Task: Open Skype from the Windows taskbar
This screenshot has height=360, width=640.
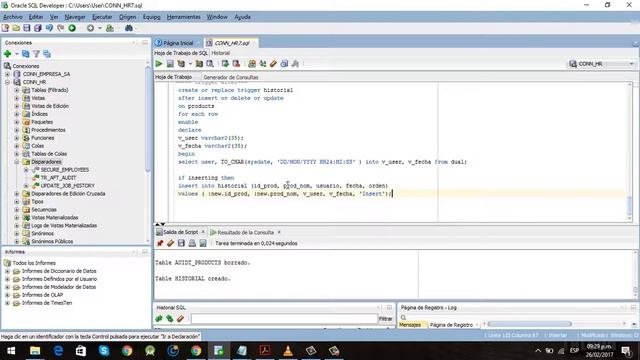Action: tap(104, 351)
